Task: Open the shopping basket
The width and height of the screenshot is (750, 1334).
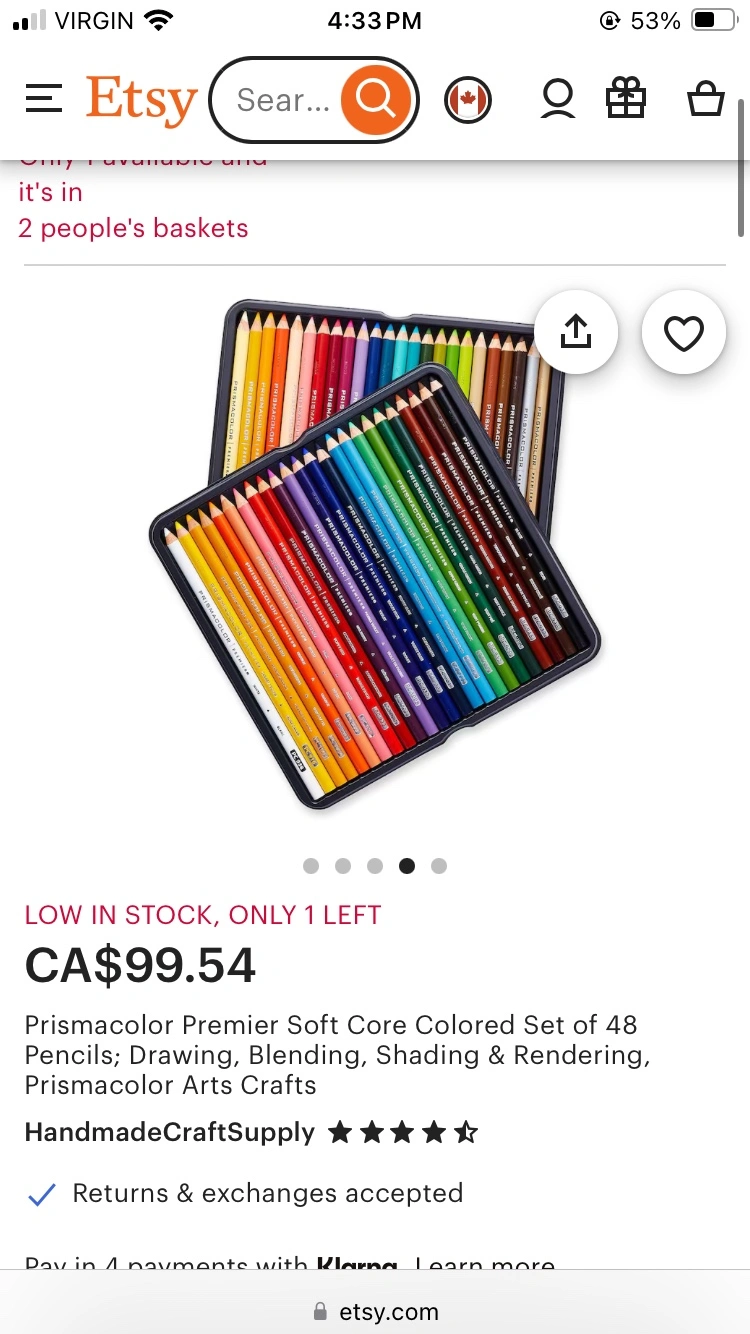Action: coord(705,99)
